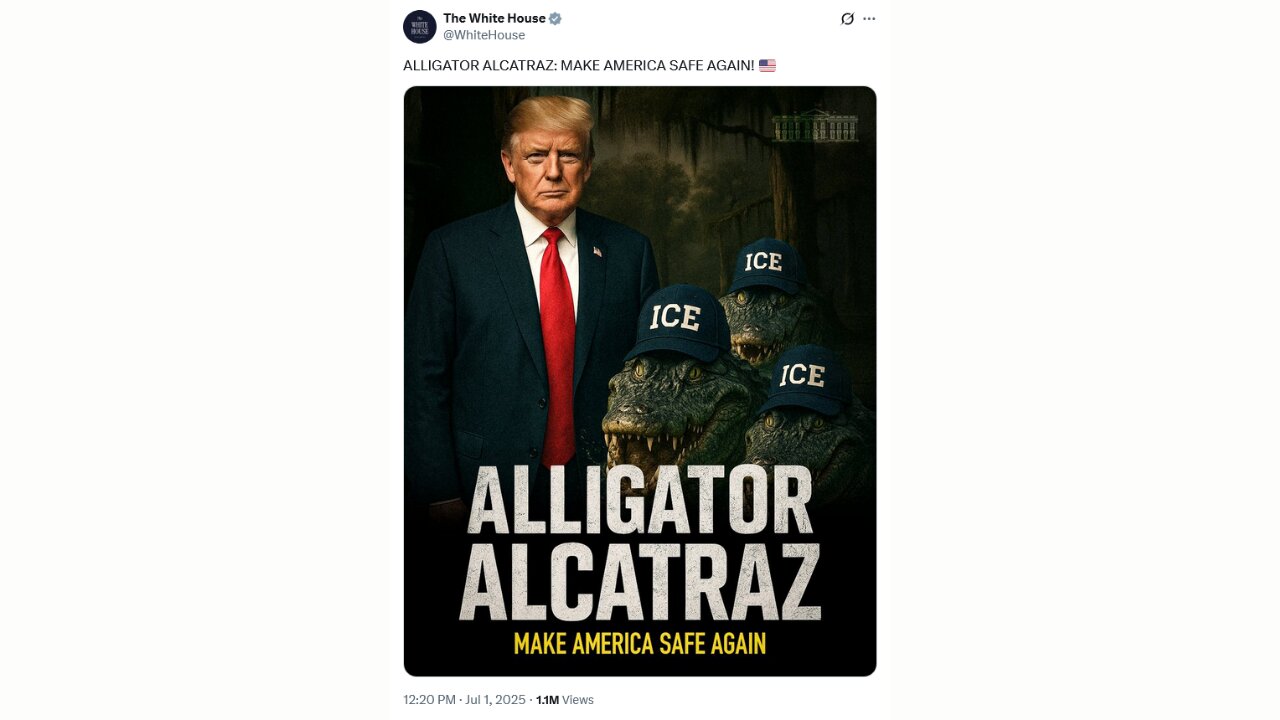
Task: Click the yellow MAKE AMERICA SAFE AGAIN tagline
Action: point(640,643)
